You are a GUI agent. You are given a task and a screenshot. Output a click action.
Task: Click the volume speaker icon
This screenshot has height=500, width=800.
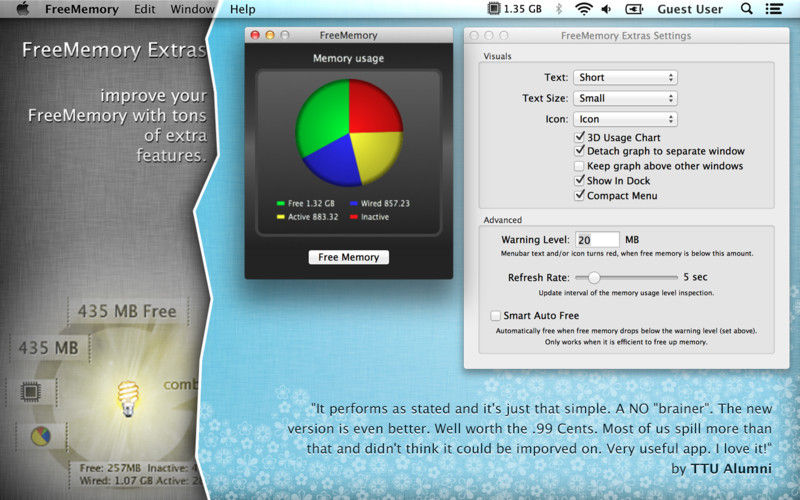tap(606, 9)
